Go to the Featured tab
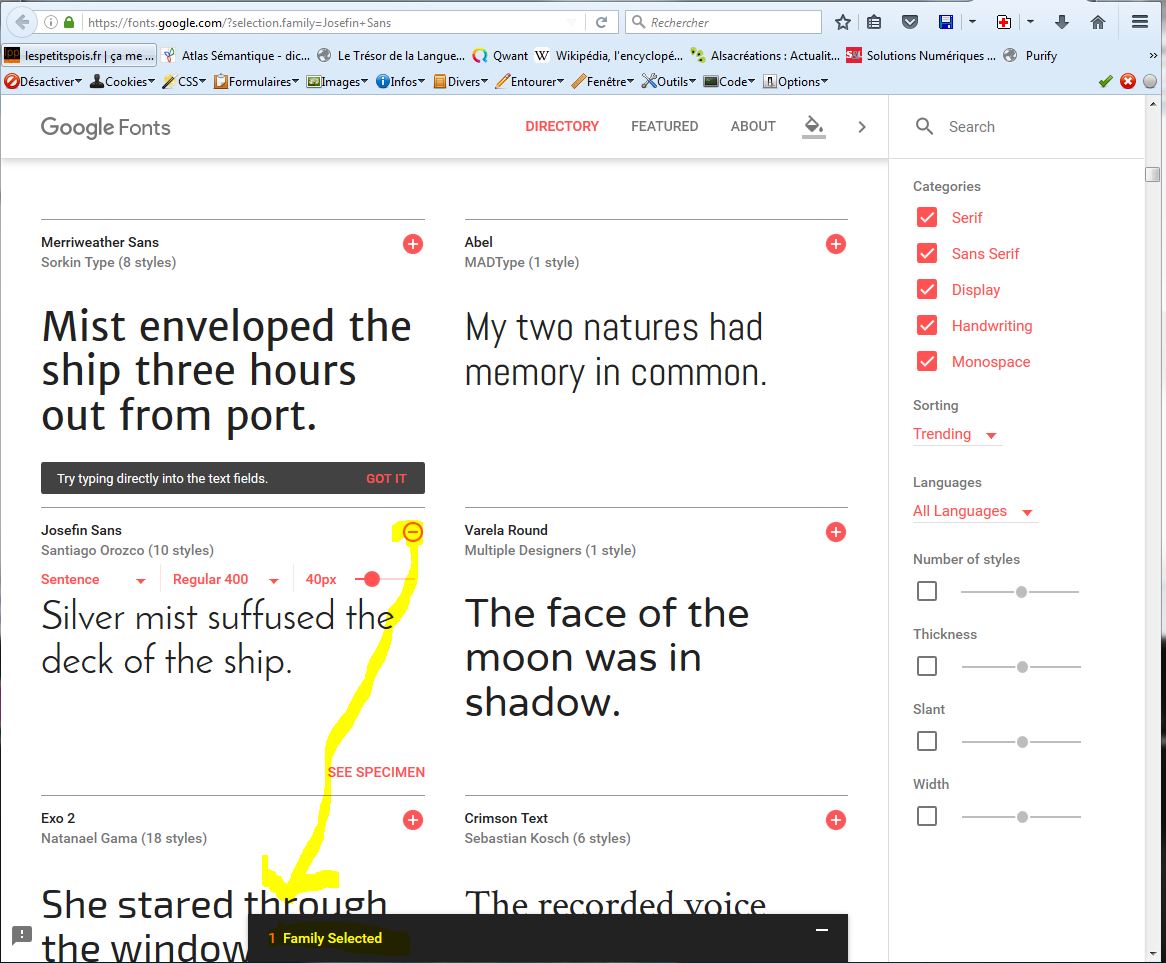Screen dimensions: 1166x963 click(x=664, y=126)
